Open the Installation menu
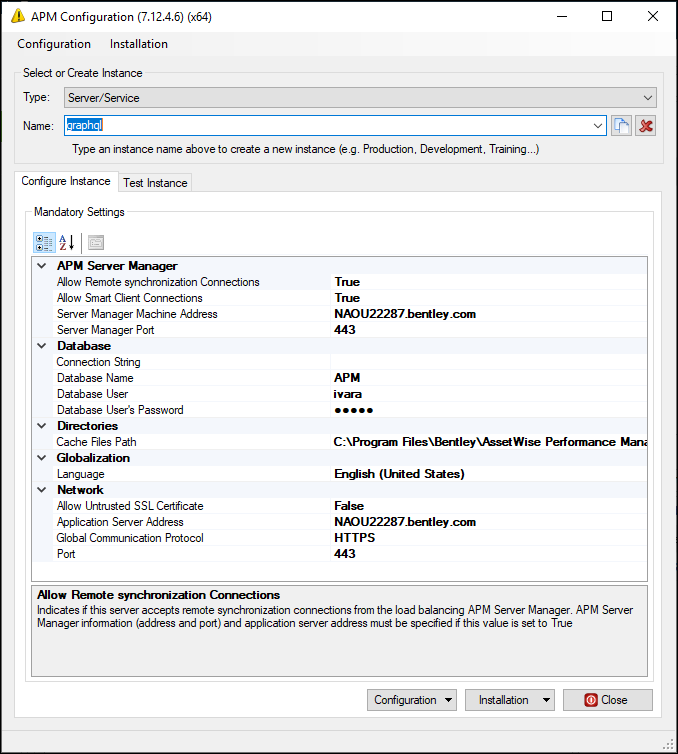 pyautogui.click(x=139, y=44)
